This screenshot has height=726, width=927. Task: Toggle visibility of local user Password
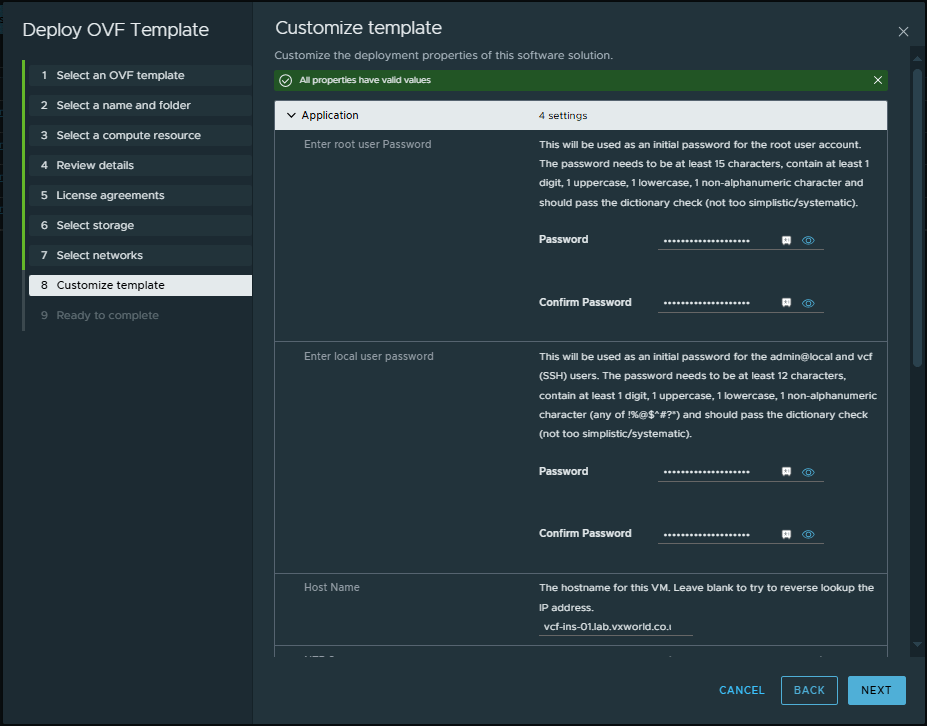click(x=809, y=472)
